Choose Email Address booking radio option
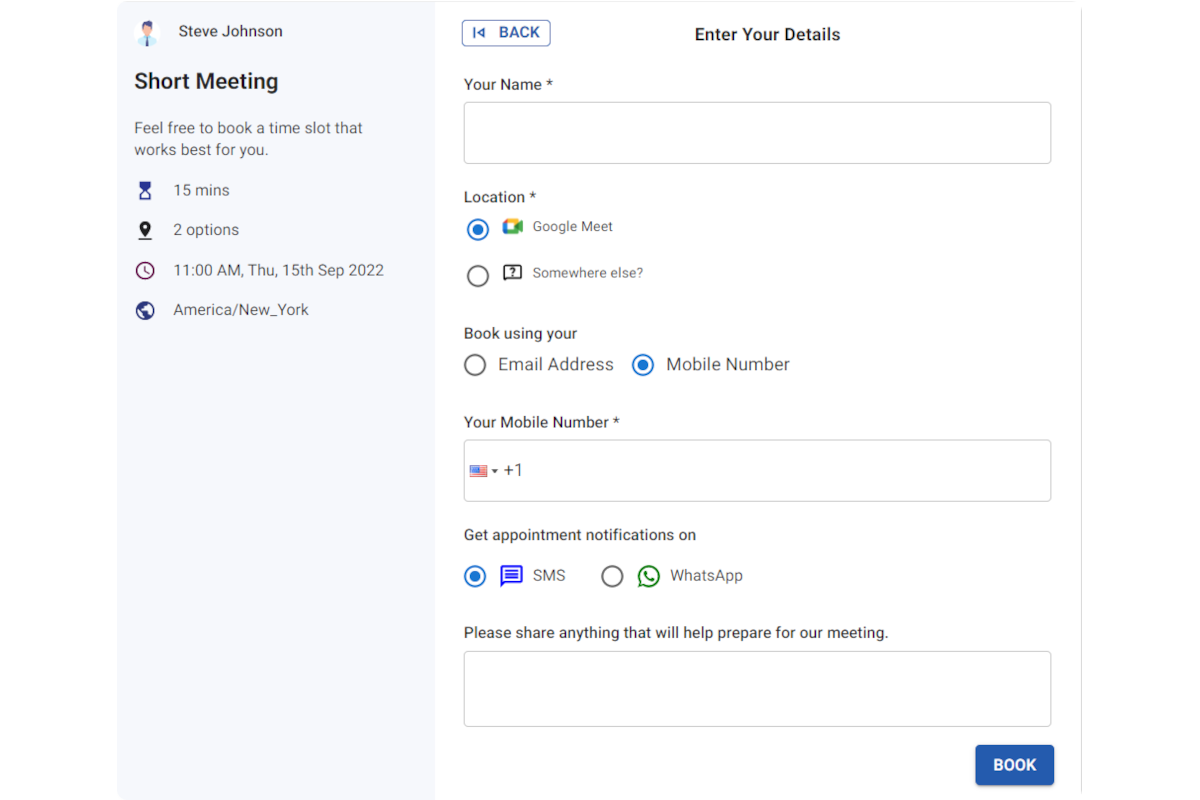Screen dimensions: 1200x800 475,365
